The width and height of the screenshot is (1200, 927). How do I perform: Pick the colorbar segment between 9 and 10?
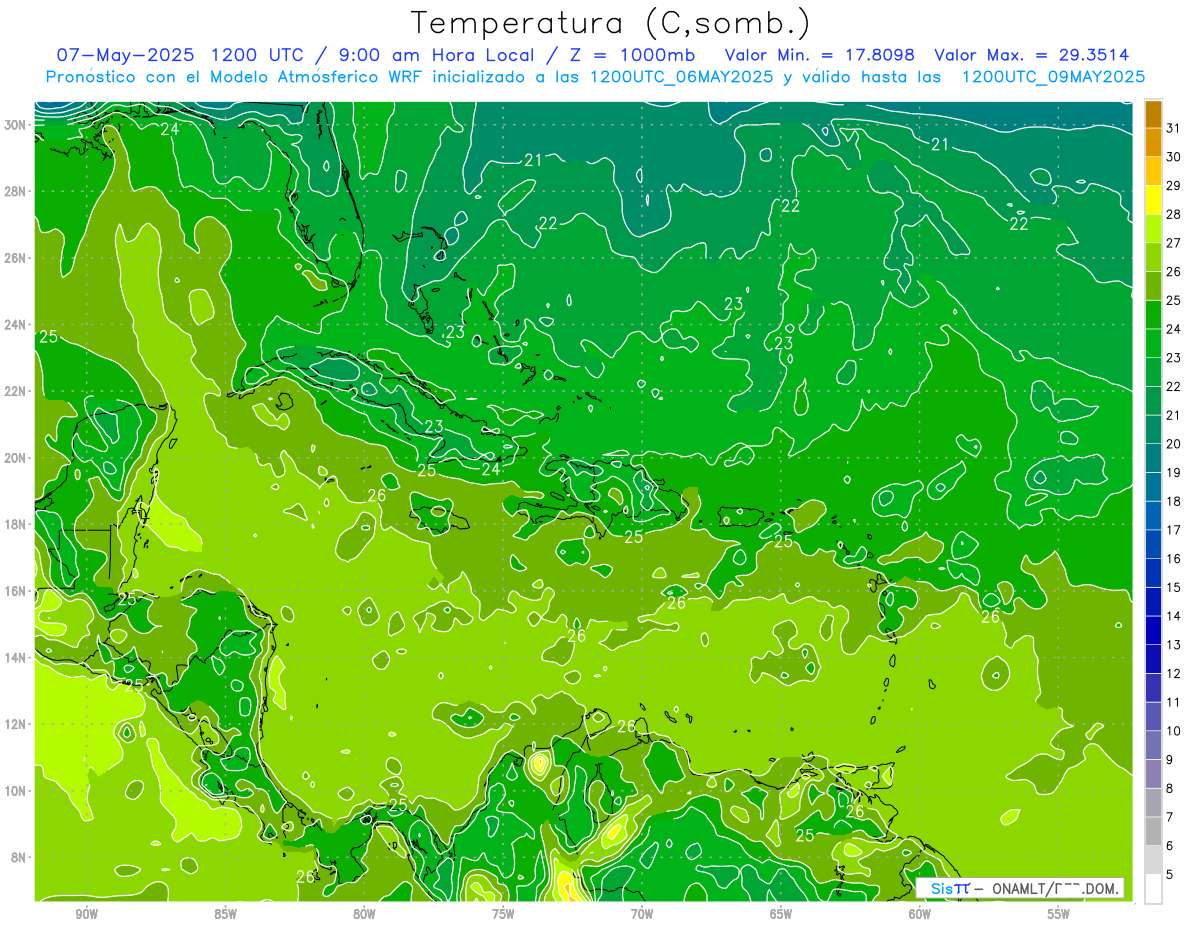click(1153, 746)
